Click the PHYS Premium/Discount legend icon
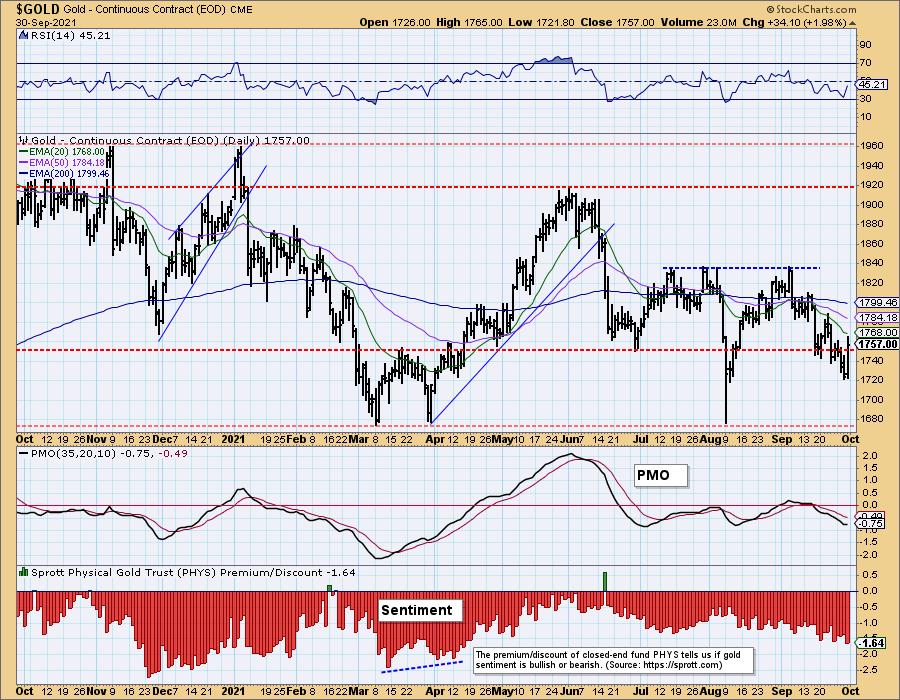This screenshot has width=900, height=700. [23, 572]
